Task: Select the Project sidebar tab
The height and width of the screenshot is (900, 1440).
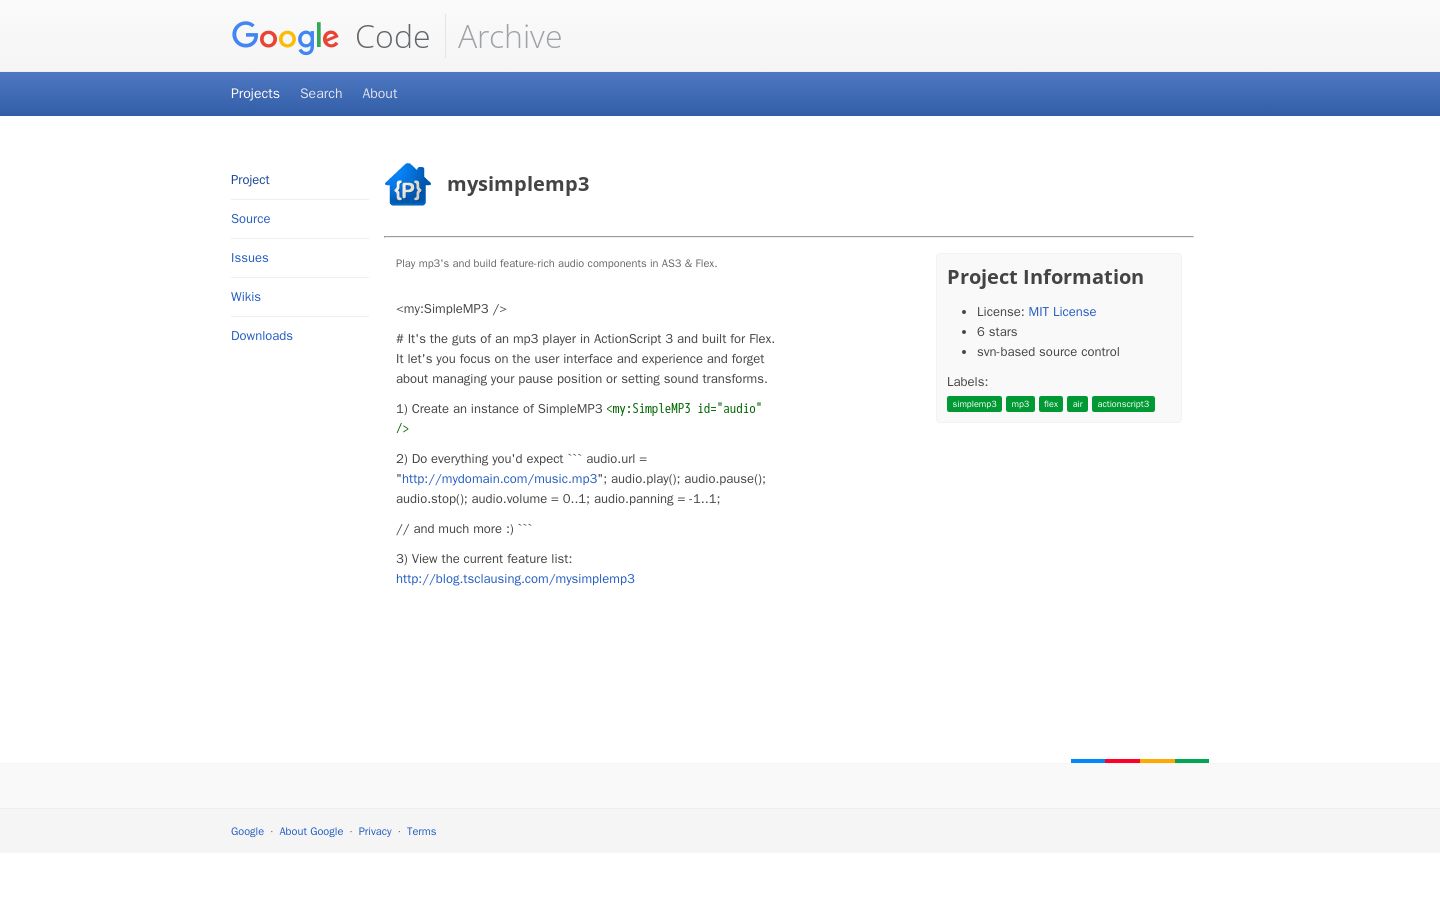Action: tap(250, 180)
